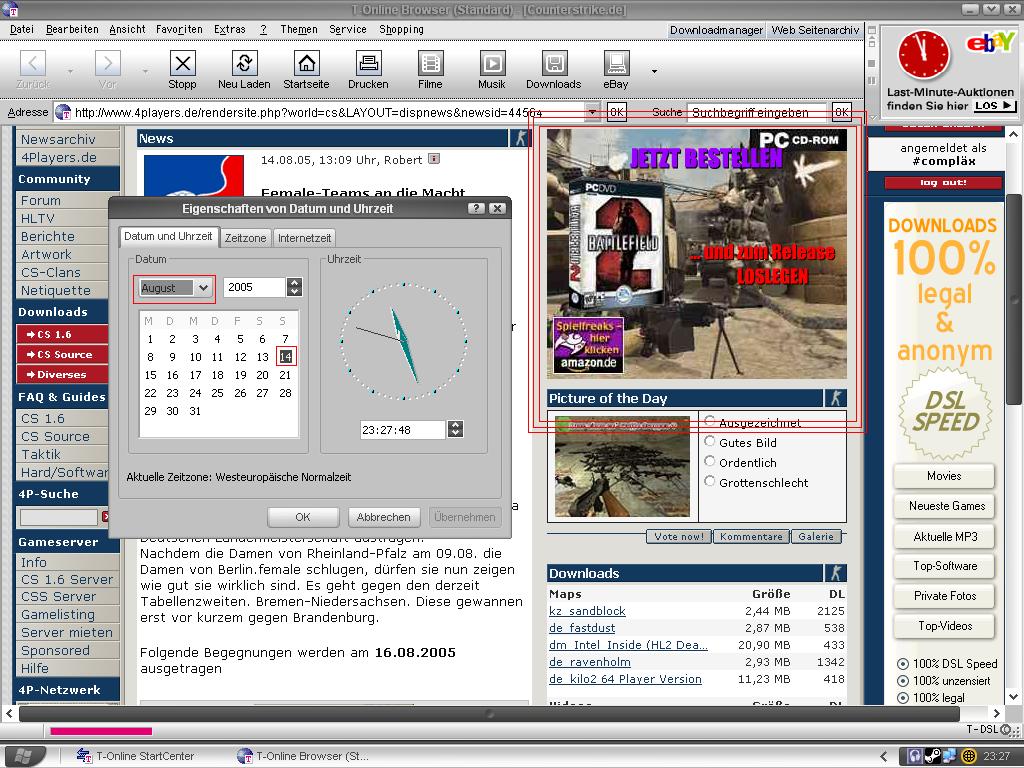The height and width of the screenshot is (768, 1024).
Task: Increase the year 2005 with the up arrow
Action: [295, 283]
